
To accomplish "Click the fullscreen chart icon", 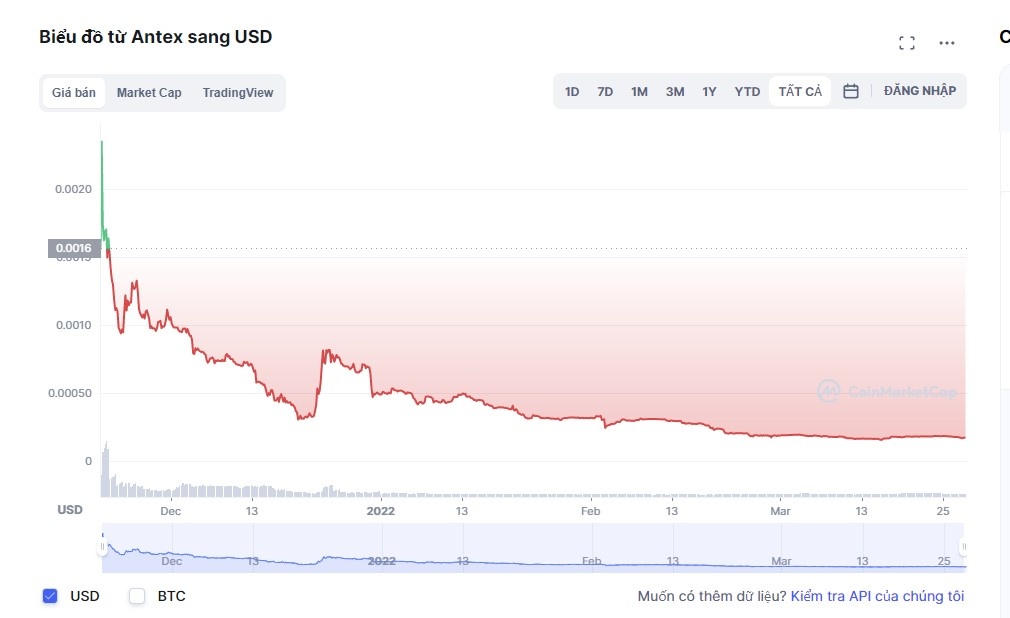I will click(x=907, y=43).
